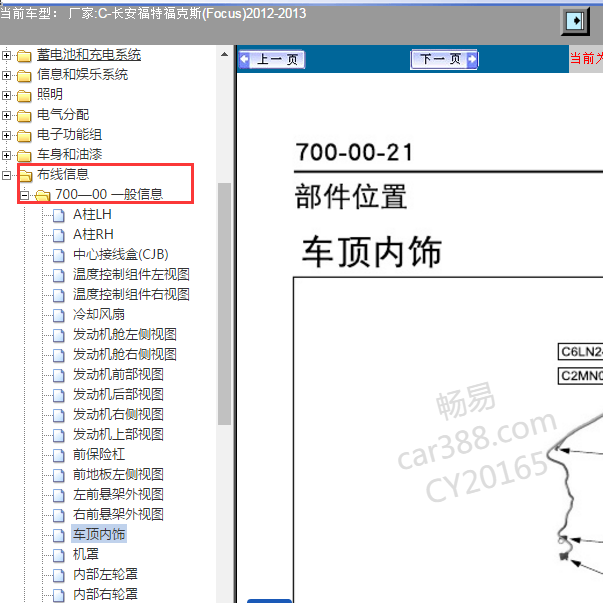The image size is (603, 603).
Task: Open 左前悬架外视图 entry
Action: click(118, 495)
